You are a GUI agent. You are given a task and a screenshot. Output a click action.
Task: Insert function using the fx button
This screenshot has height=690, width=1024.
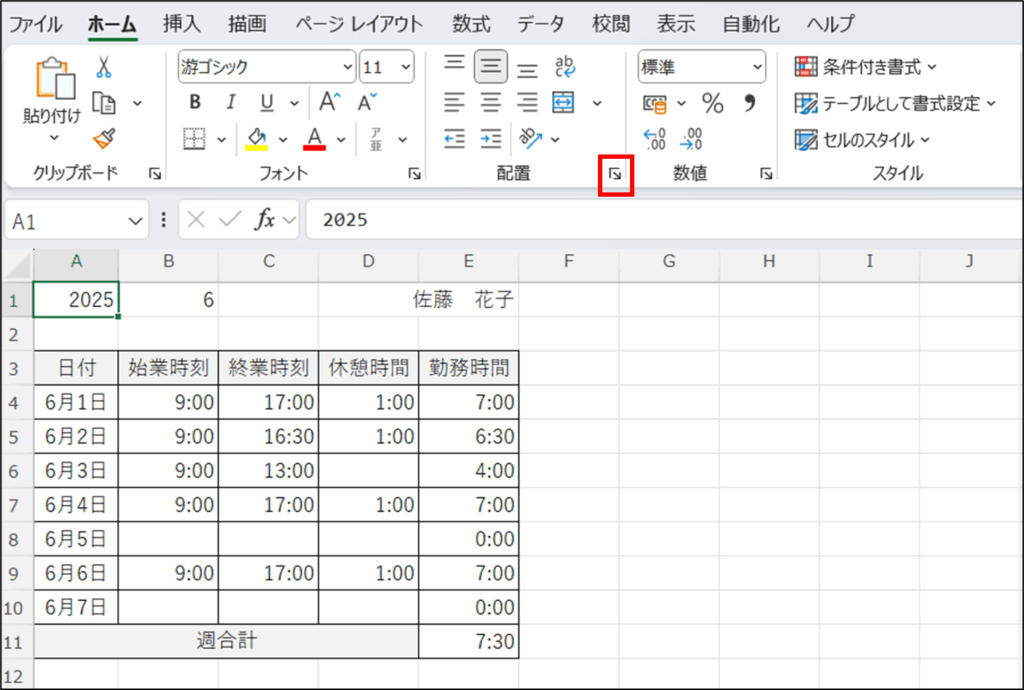[264, 220]
